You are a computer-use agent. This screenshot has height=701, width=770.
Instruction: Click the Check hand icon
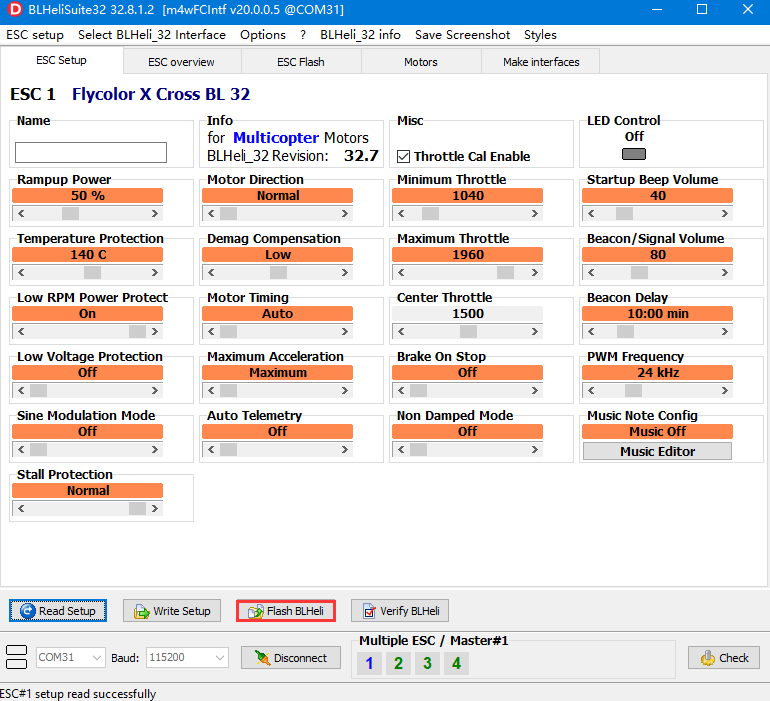pos(708,658)
